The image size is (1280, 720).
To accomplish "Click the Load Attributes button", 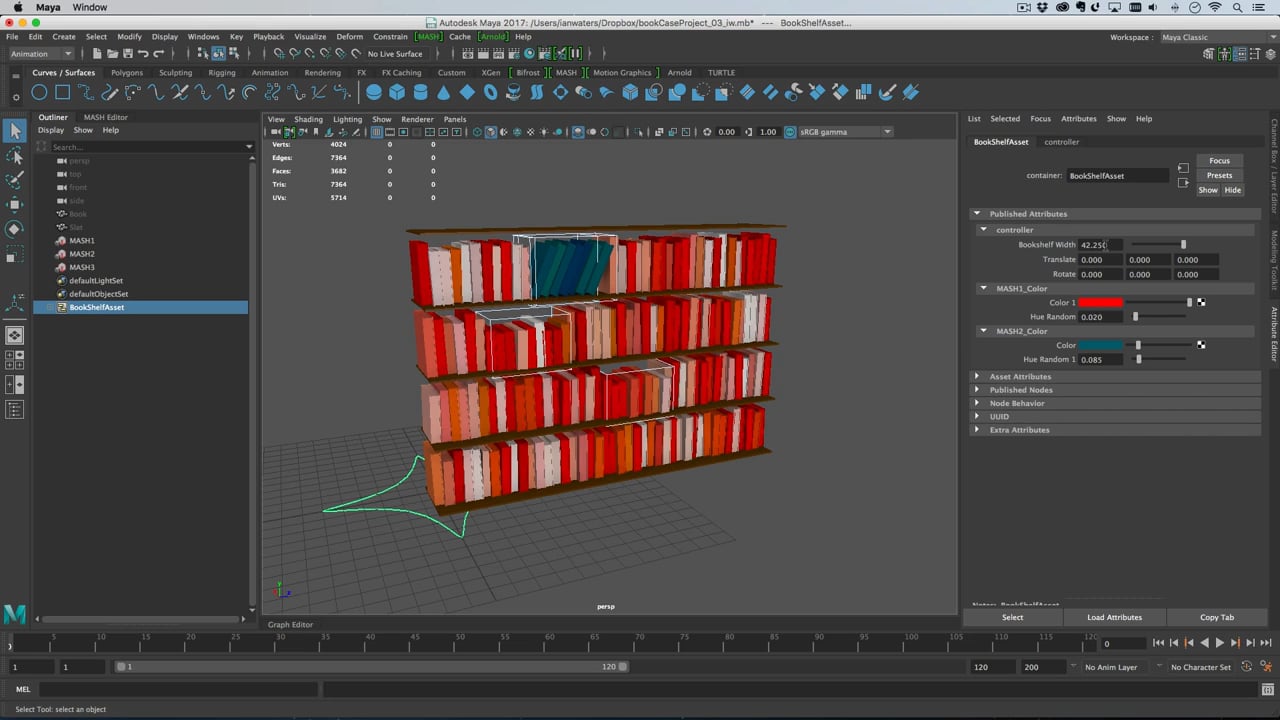I will (1114, 617).
